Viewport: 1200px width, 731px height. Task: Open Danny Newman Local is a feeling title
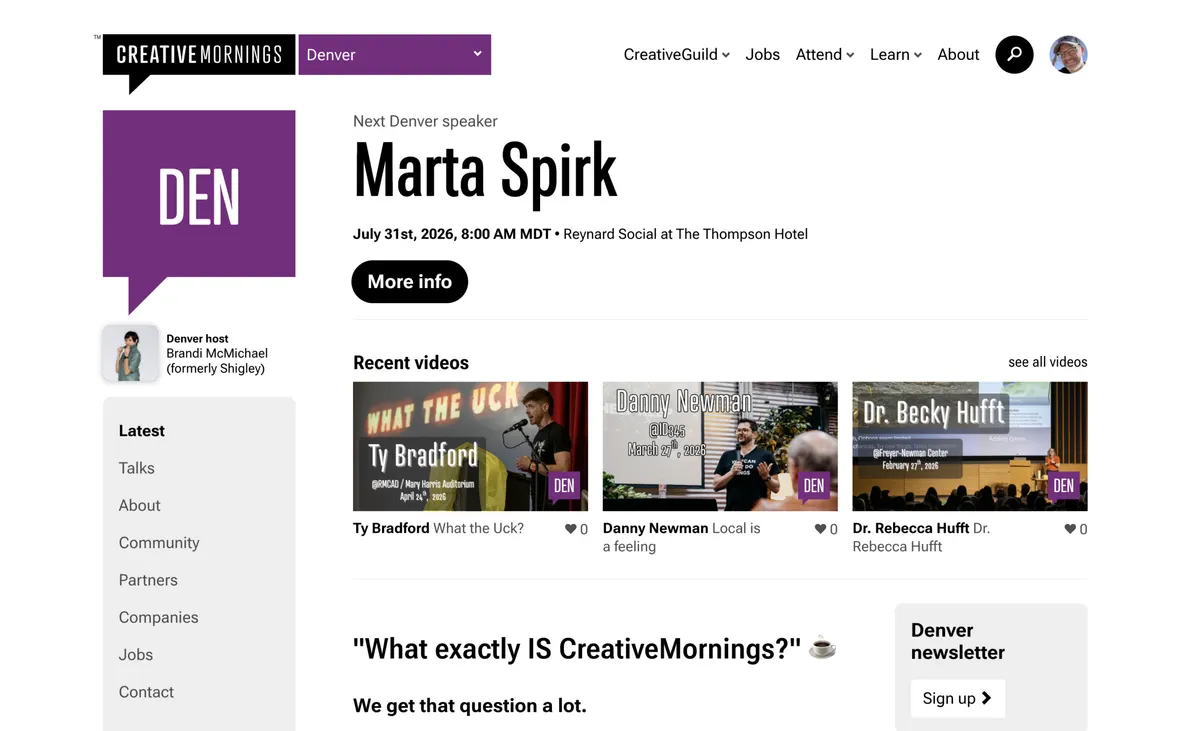(x=682, y=537)
